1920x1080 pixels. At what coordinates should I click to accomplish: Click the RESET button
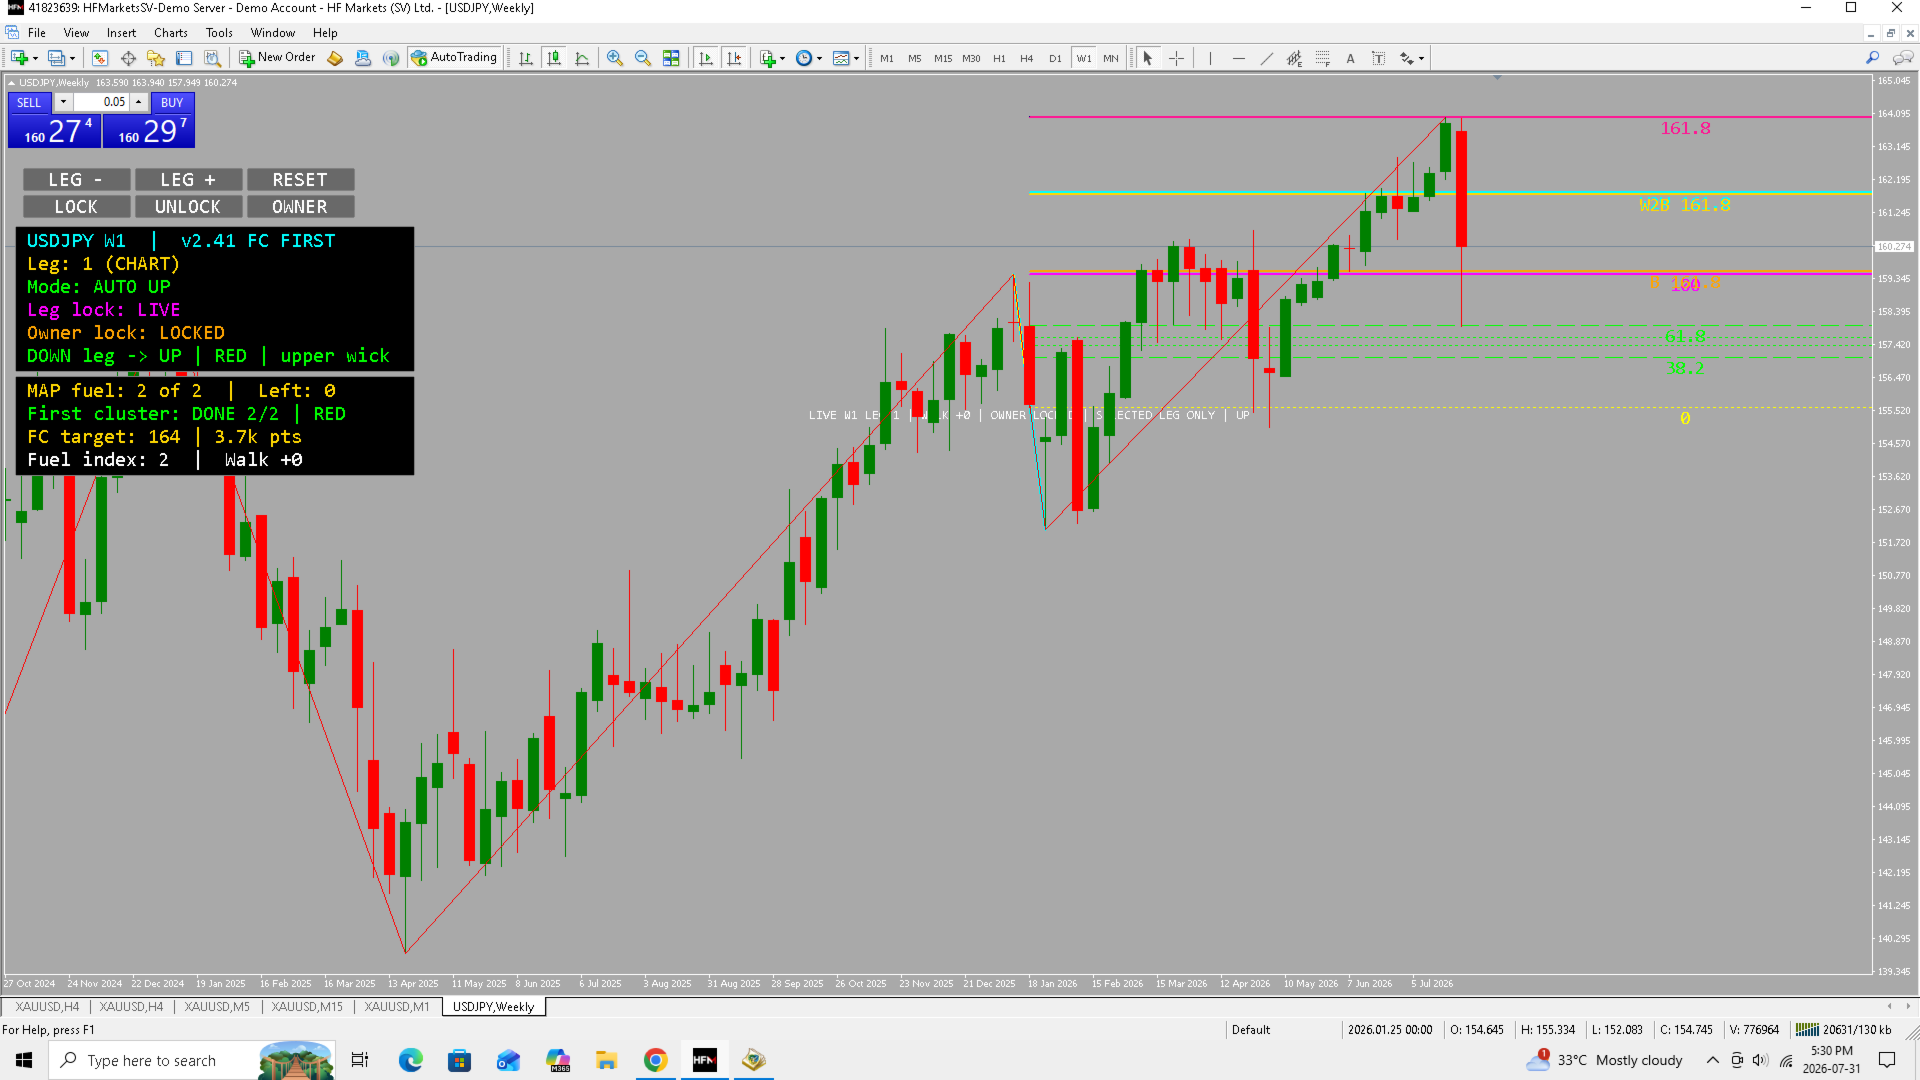point(300,180)
